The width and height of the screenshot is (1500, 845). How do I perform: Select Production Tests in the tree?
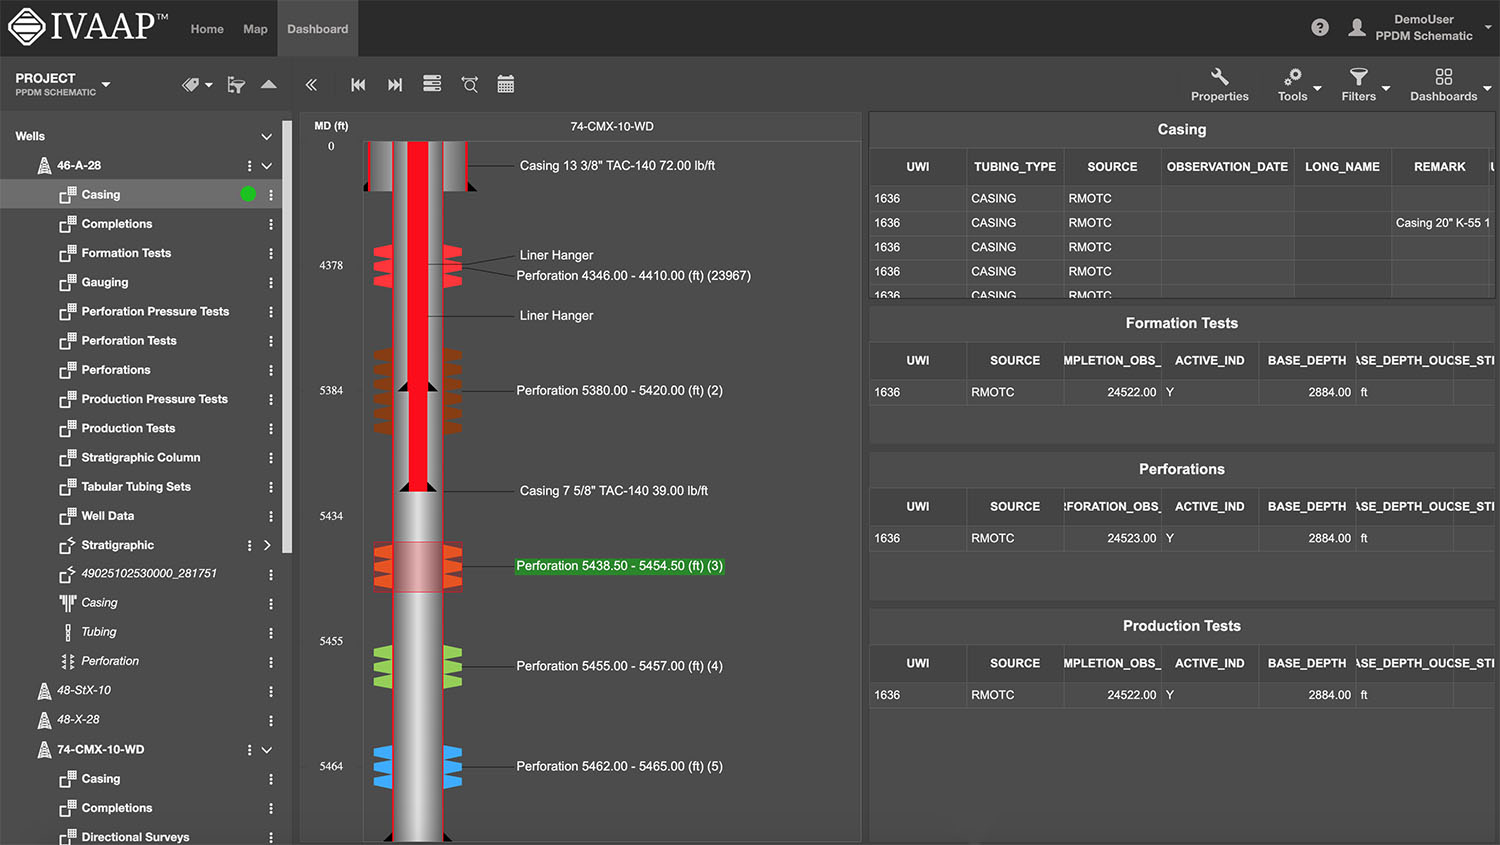click(x=128, y=428)
